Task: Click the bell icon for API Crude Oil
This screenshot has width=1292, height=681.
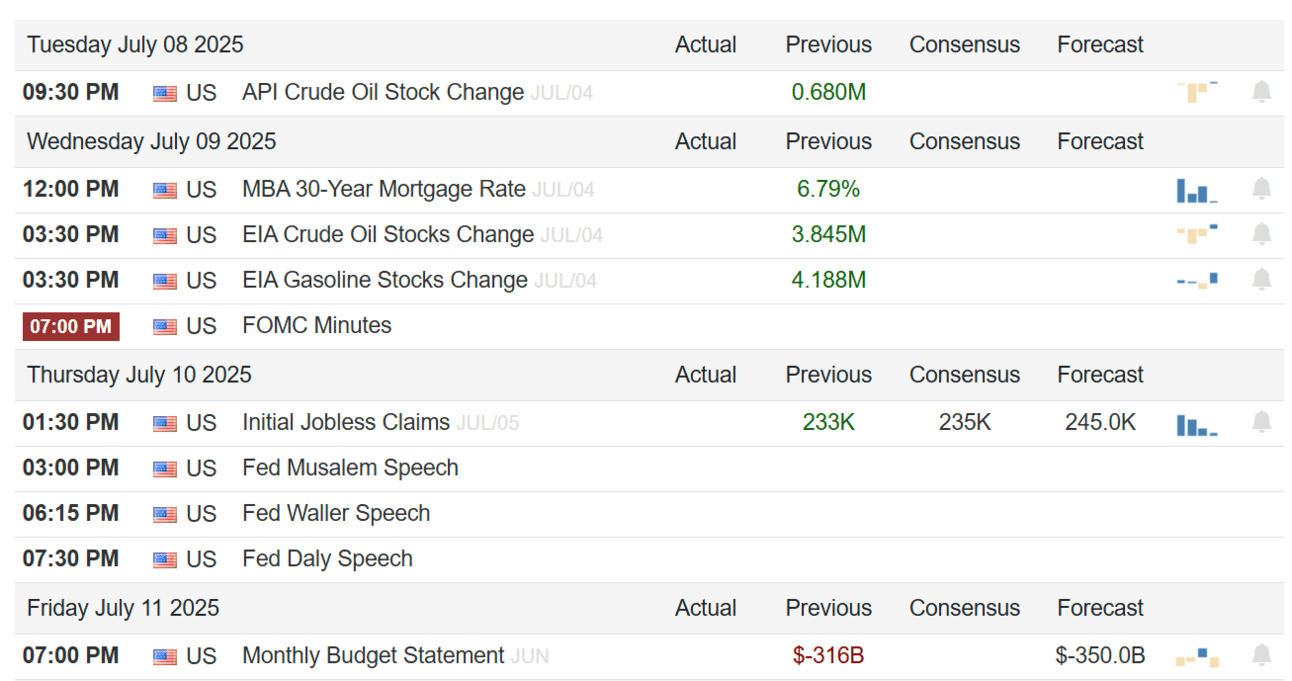Action: click(1262, 93)
